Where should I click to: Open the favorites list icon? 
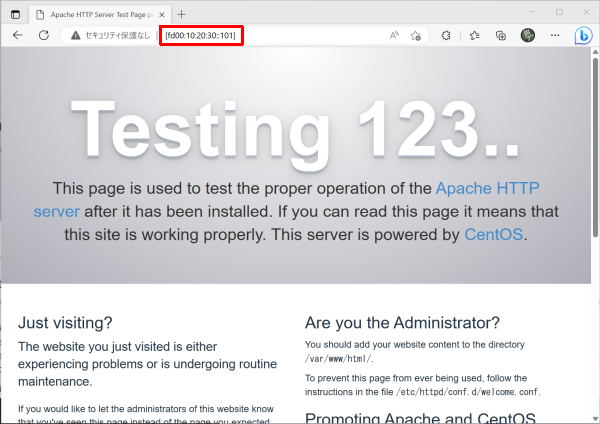pyautogui.click(x=474, y=36)
